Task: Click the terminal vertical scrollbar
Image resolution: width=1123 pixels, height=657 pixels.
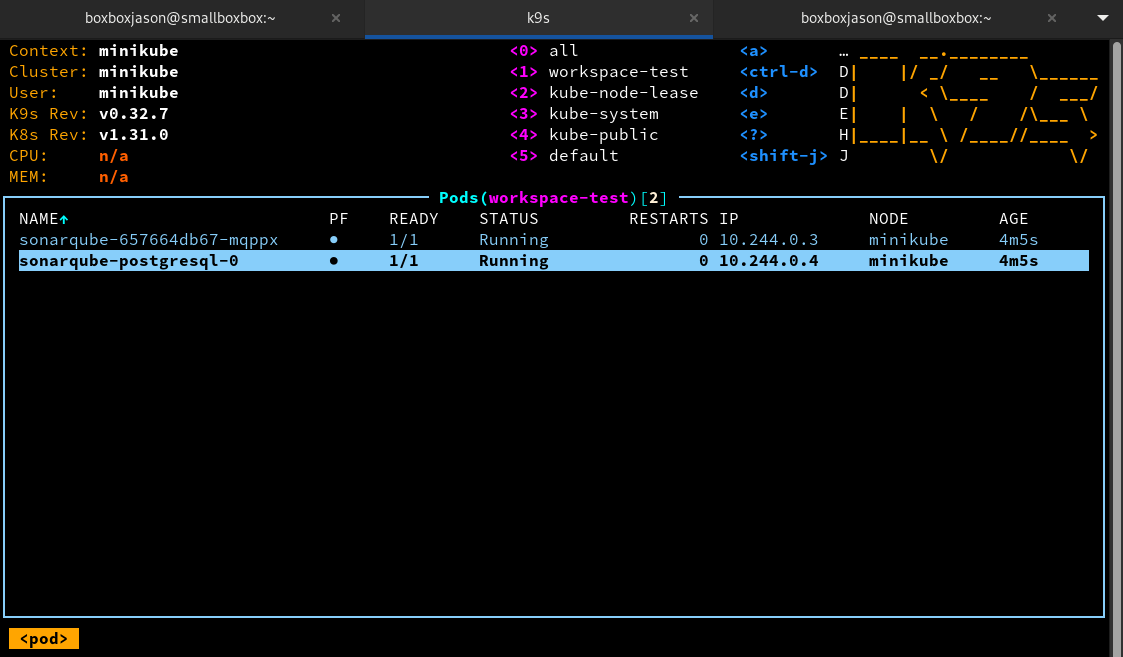Action: [1117, 347]
